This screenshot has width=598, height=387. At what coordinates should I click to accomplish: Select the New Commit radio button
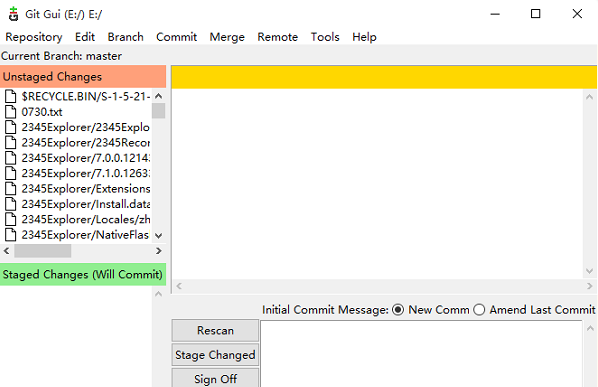[x=398, y=310]
